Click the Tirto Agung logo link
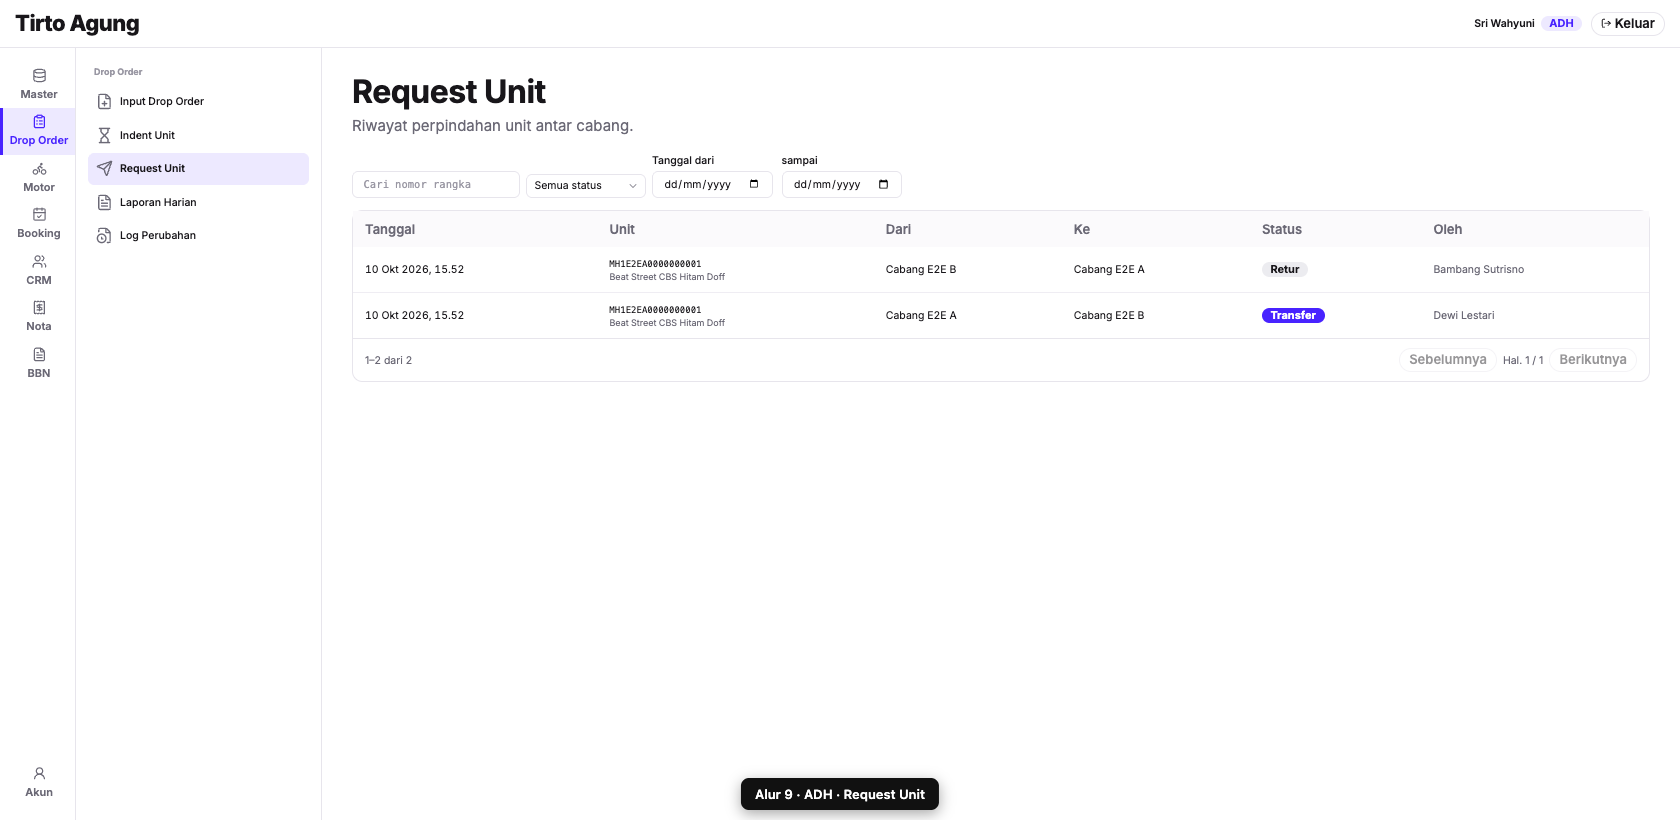1680x820 pixels. click(77, 23)
